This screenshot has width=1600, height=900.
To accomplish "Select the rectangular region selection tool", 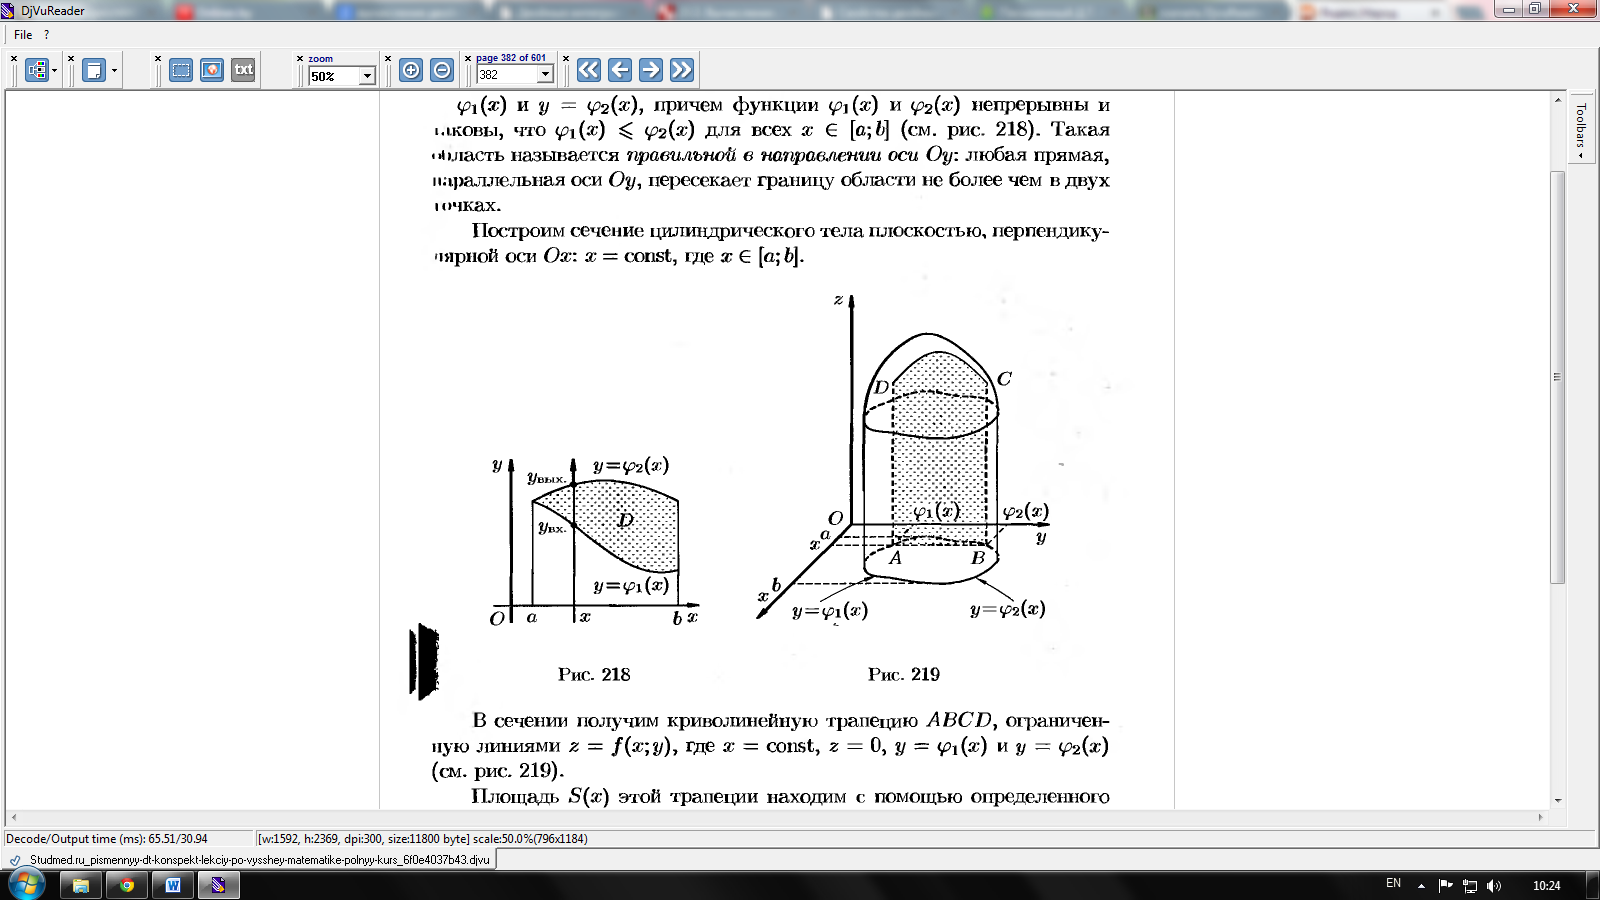I will [x=181, y=70].
